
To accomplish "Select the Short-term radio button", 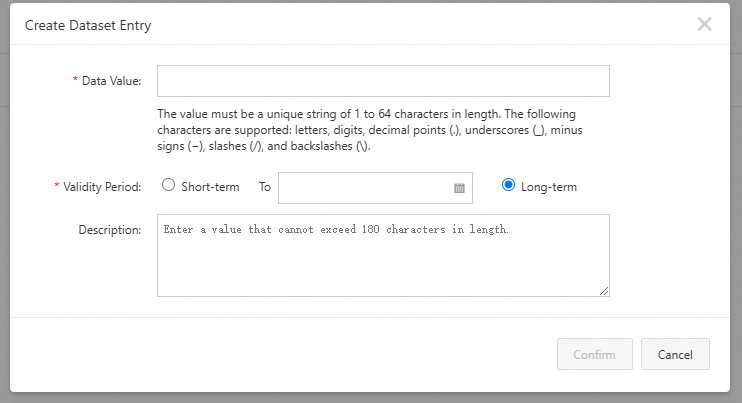I will click(168, 185).
